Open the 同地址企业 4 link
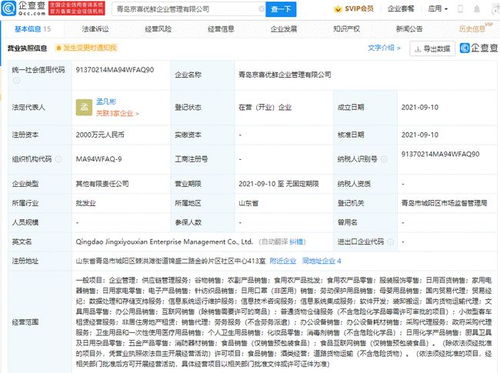Image resolution: width=500 pixels, height=373 pixels. (321, 261)
